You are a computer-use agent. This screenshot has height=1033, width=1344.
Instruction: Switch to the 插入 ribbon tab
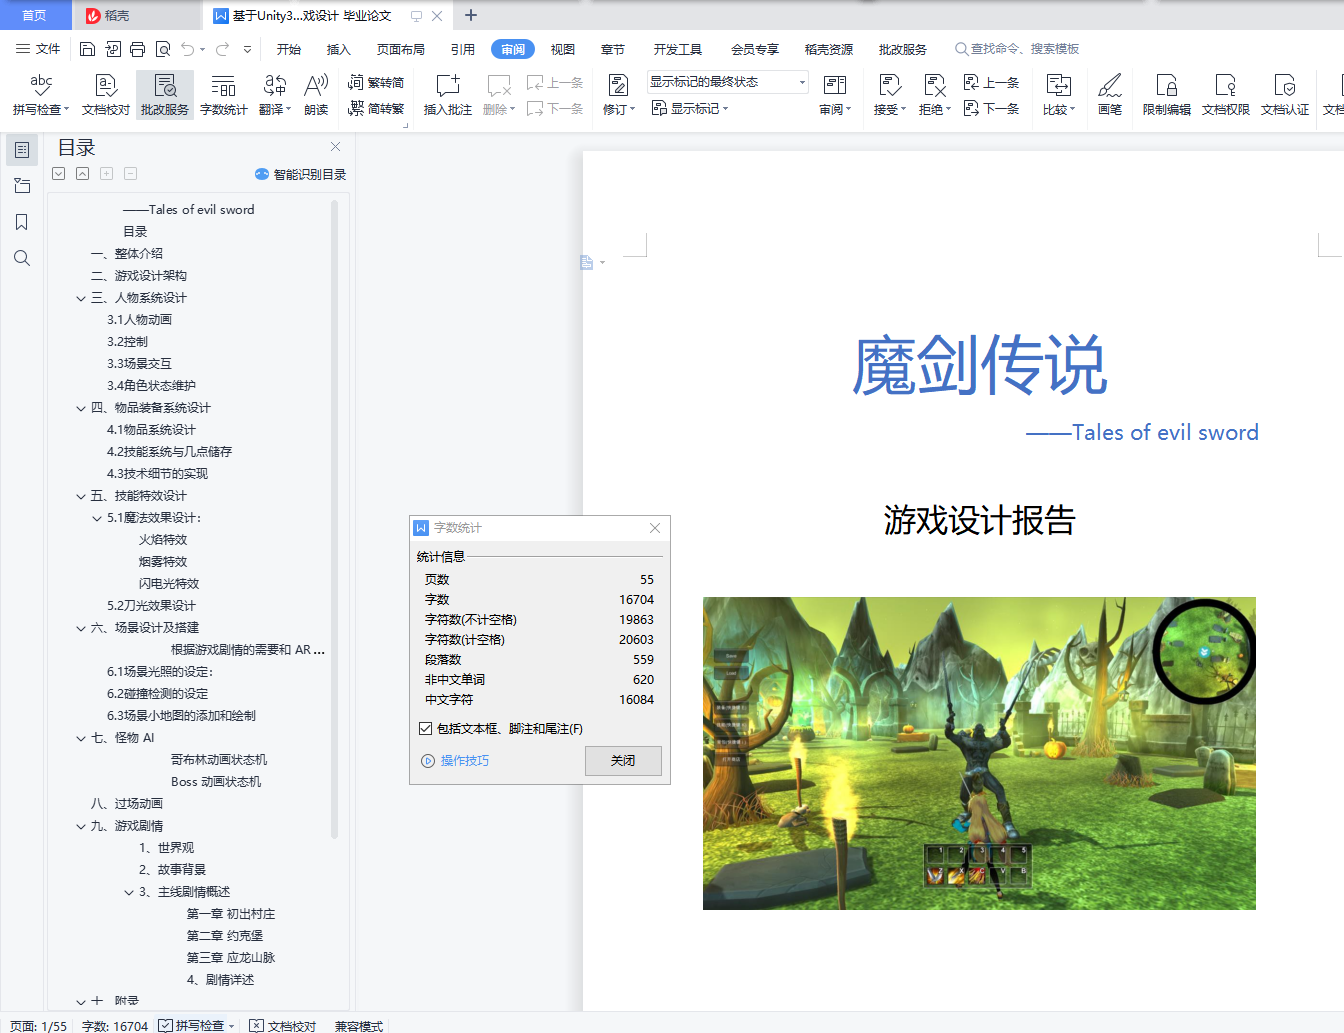tap(339, 49)
